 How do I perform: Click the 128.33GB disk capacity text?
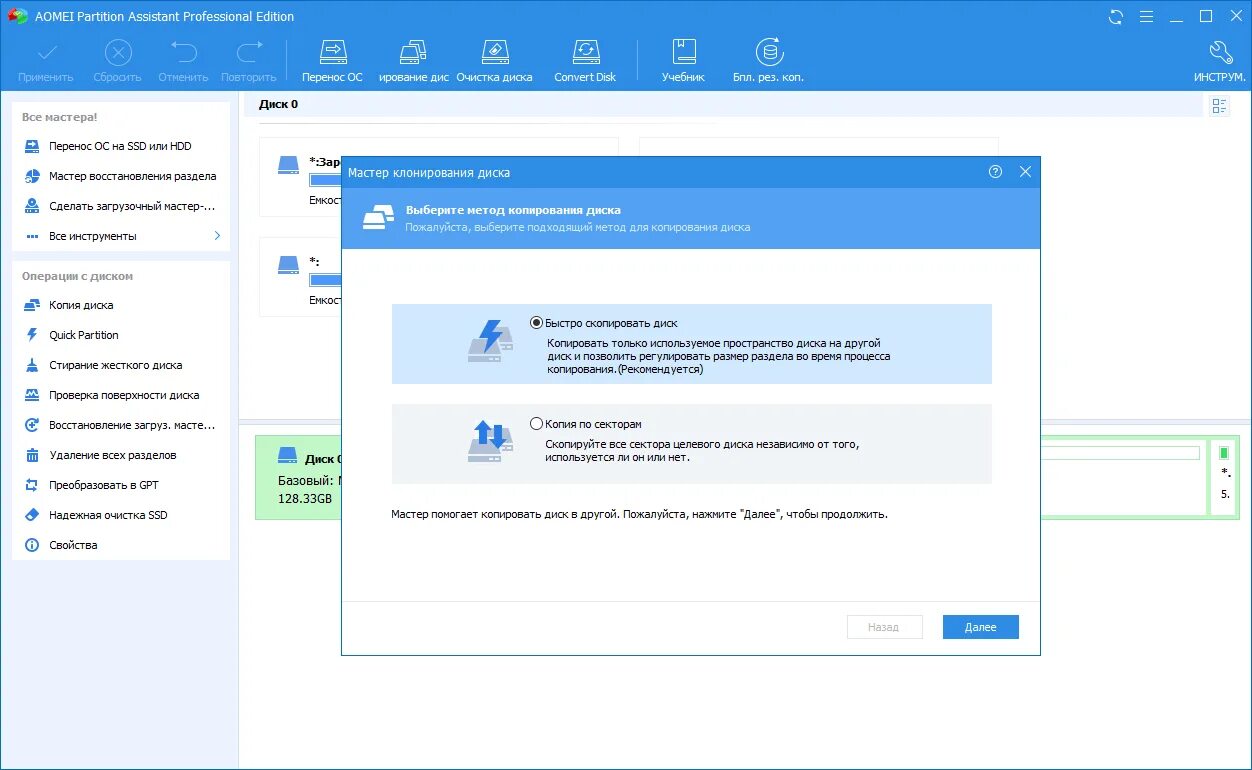point(304,498)
